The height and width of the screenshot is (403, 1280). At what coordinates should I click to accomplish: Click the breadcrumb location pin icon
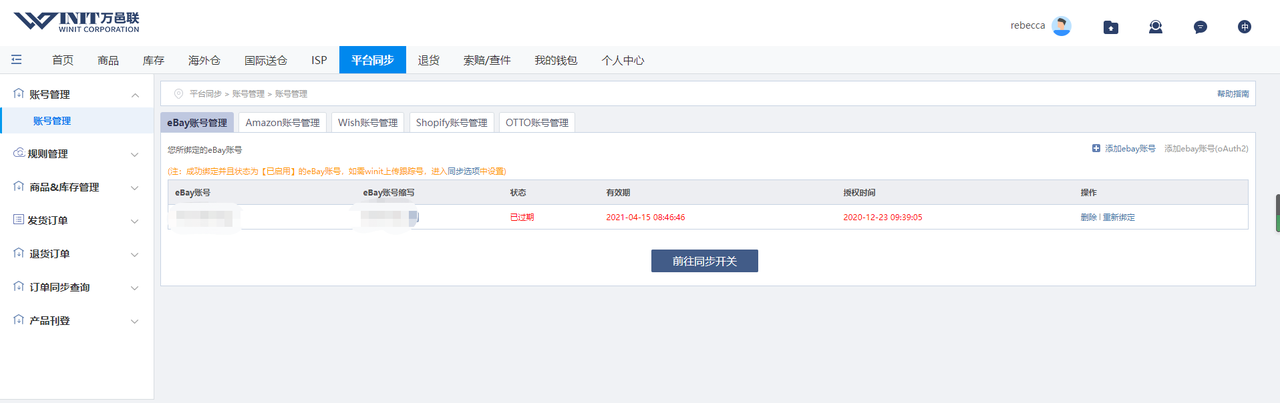tap(178, 93)
